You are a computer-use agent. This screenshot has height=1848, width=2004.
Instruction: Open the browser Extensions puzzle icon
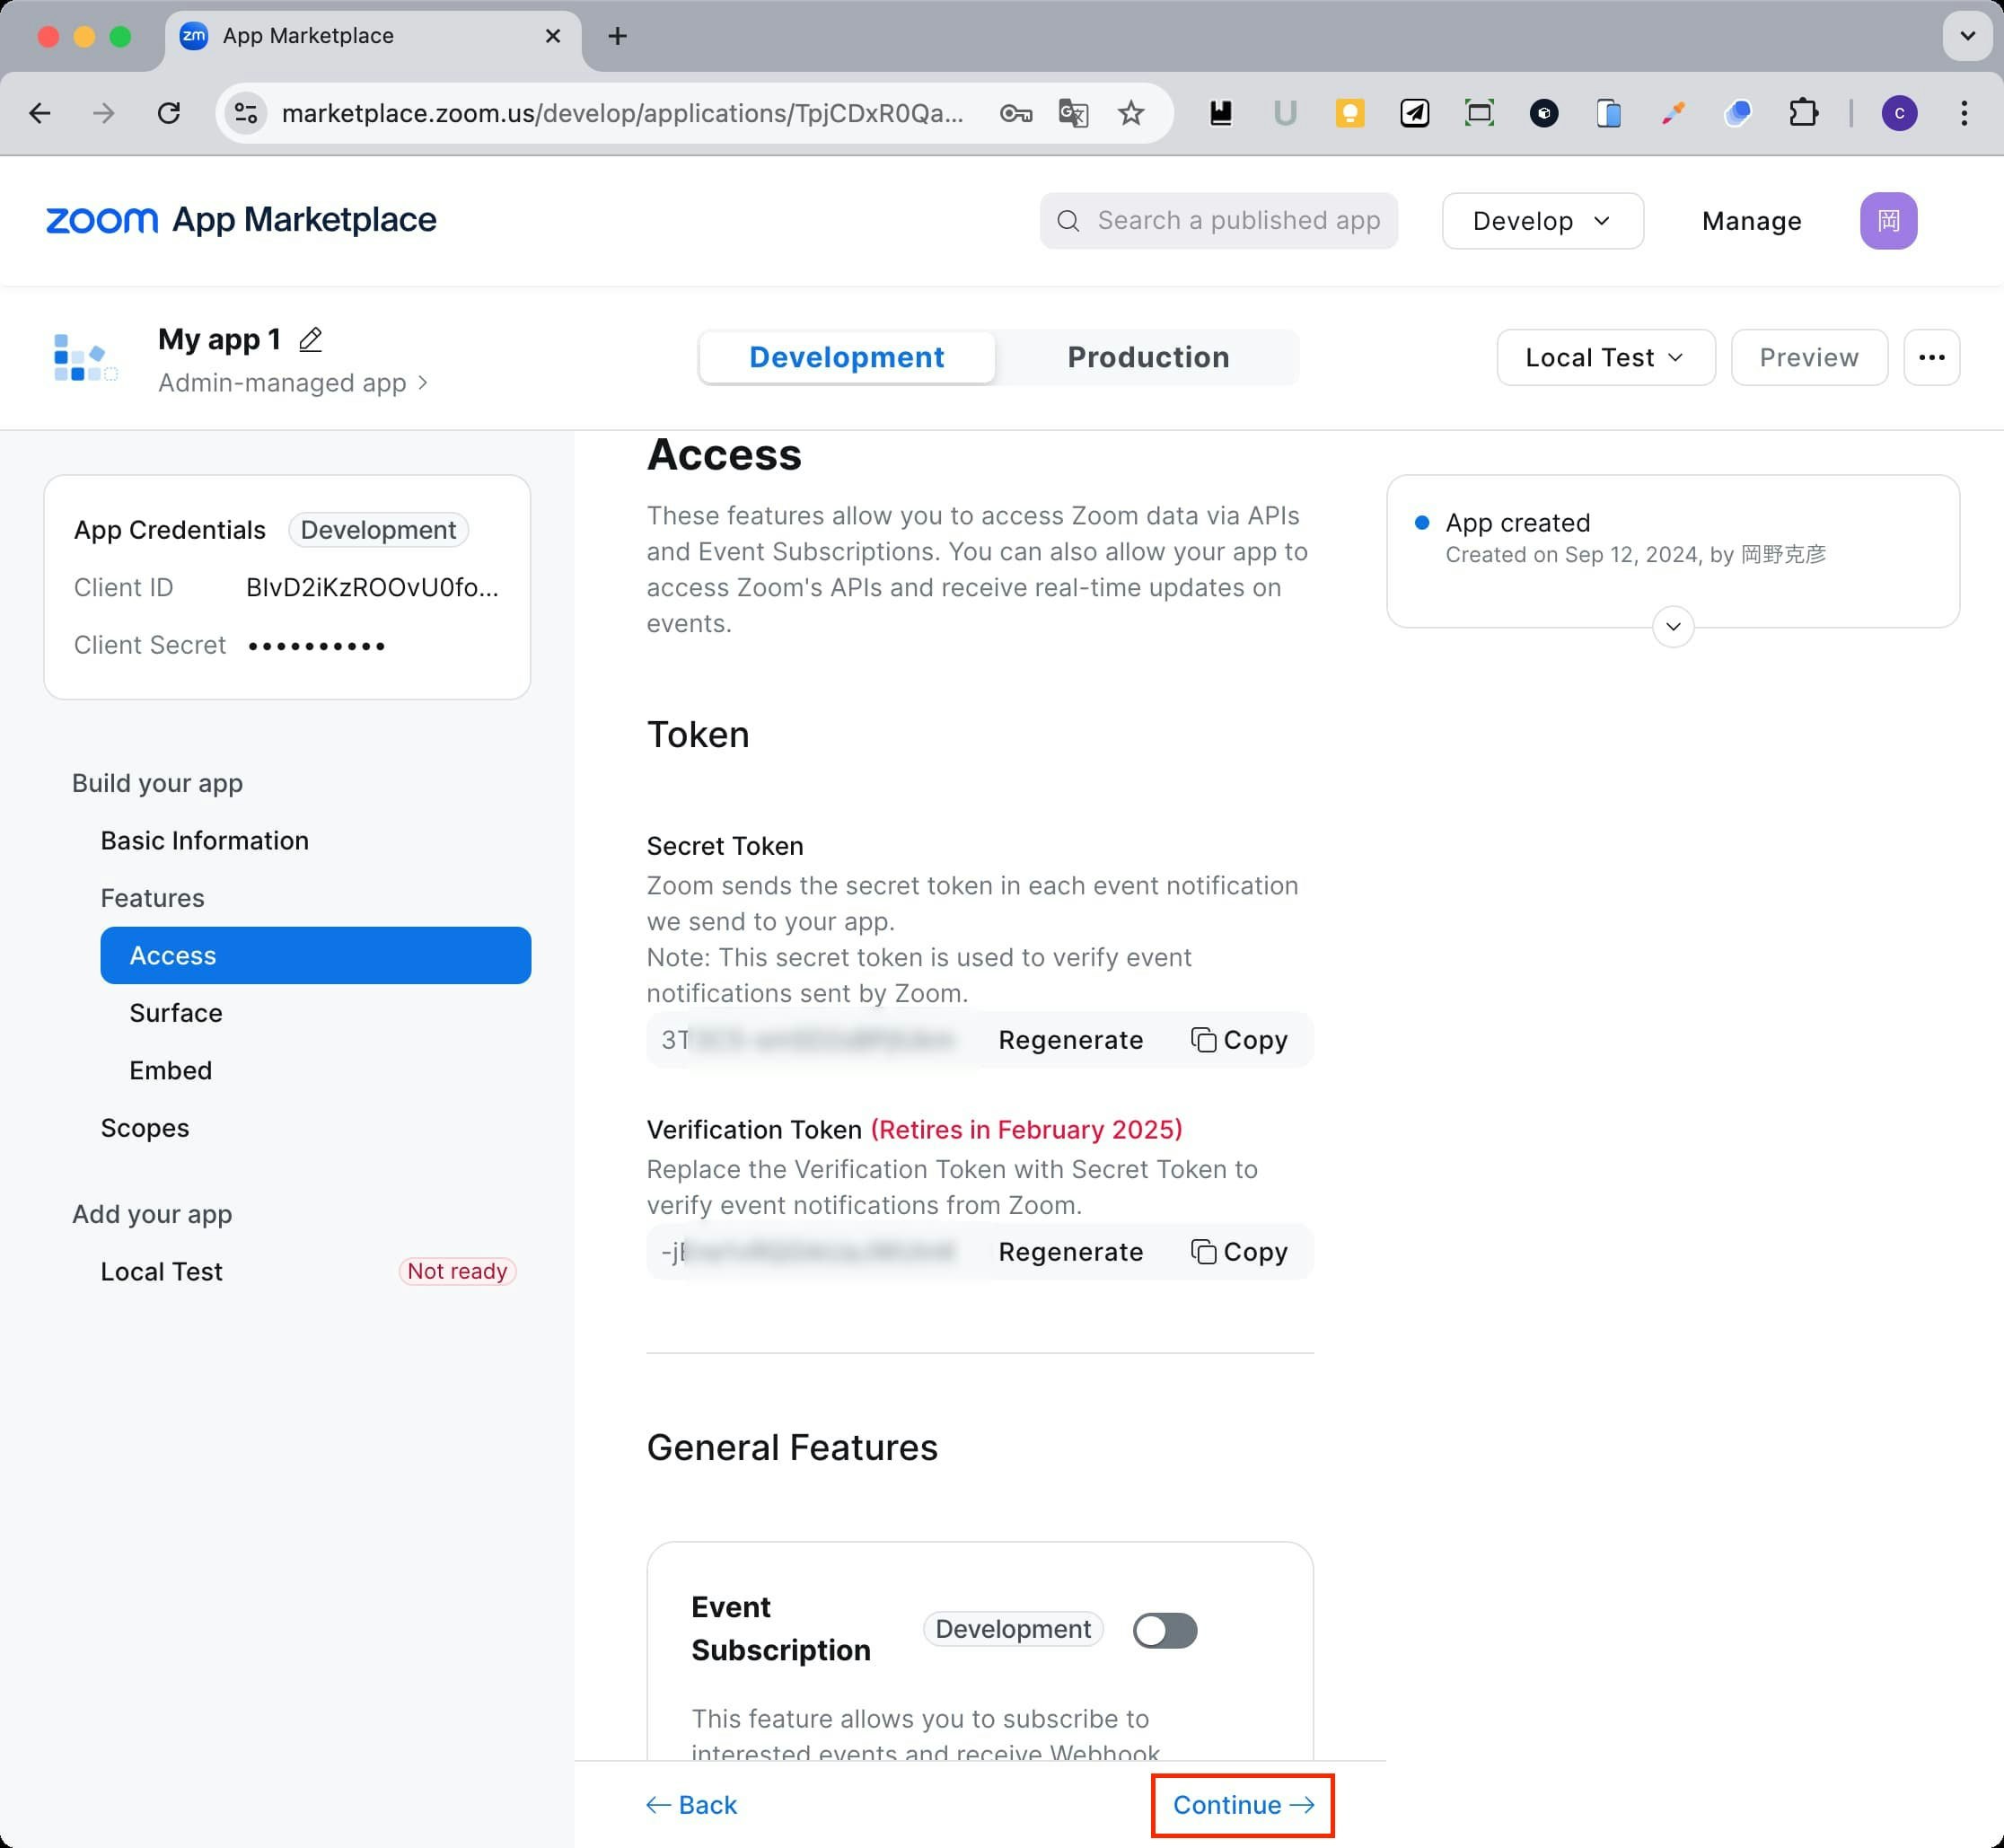point(1803,113)
